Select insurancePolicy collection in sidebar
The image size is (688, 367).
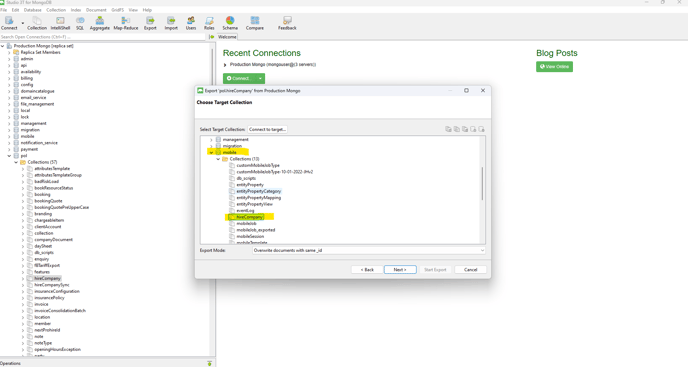click(49, 298)
